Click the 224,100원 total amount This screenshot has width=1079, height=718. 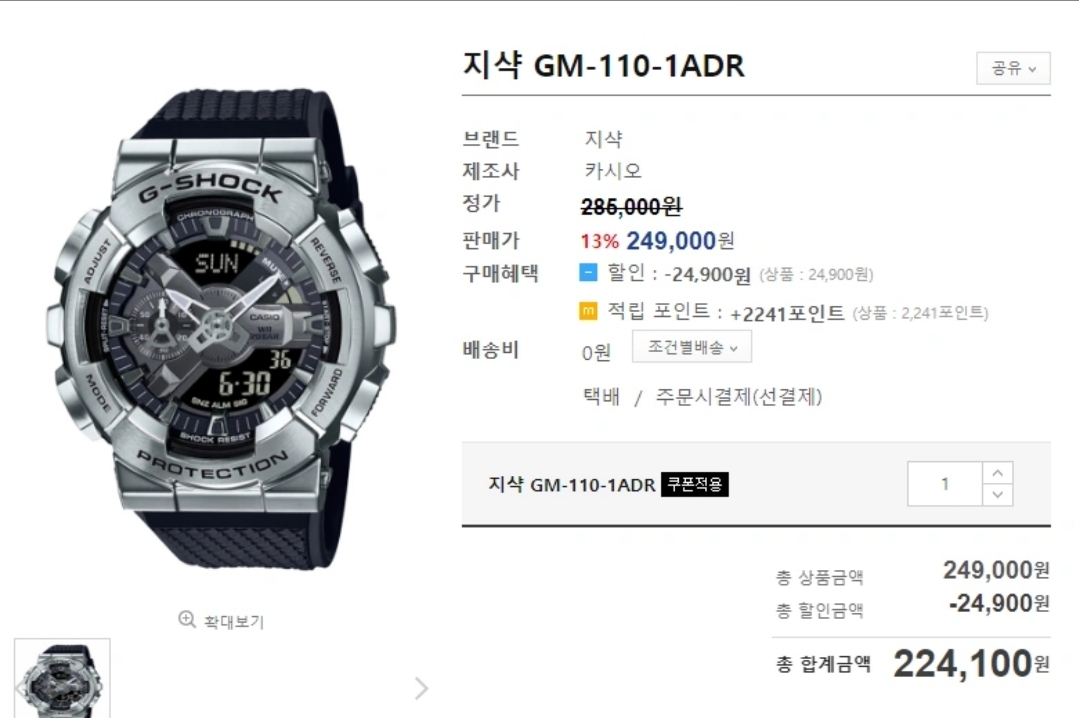(971, 664)
